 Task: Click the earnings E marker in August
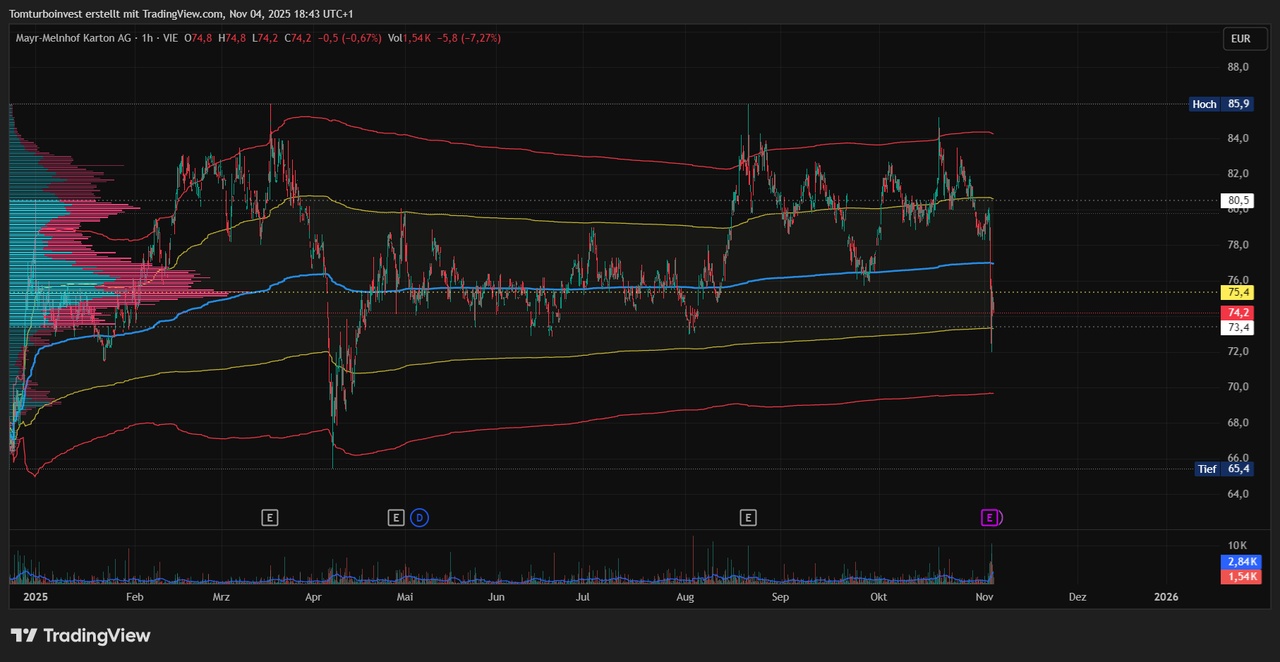(747, 517)
